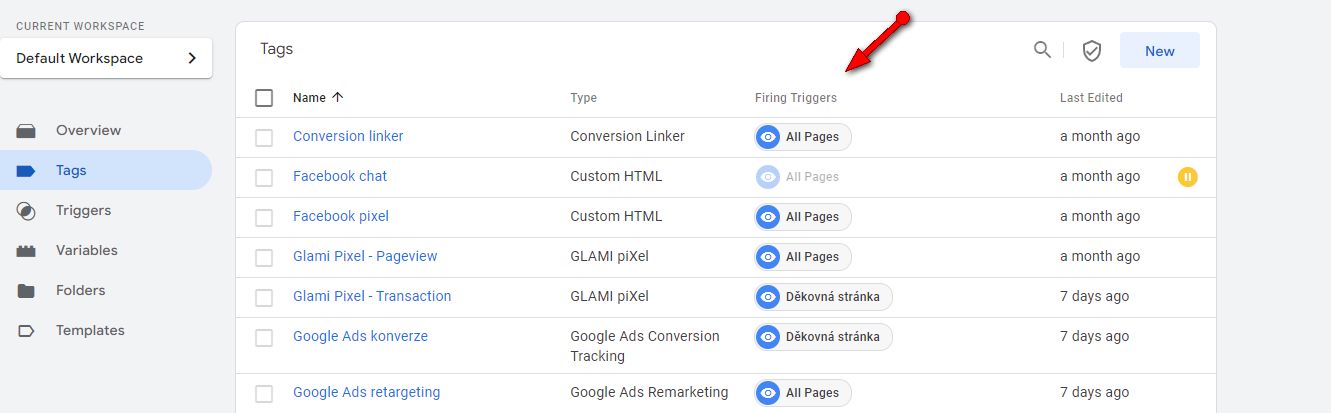1331x413 pixels.
Task: Sort tags by Name column arrow
Action: click(337, 98)
